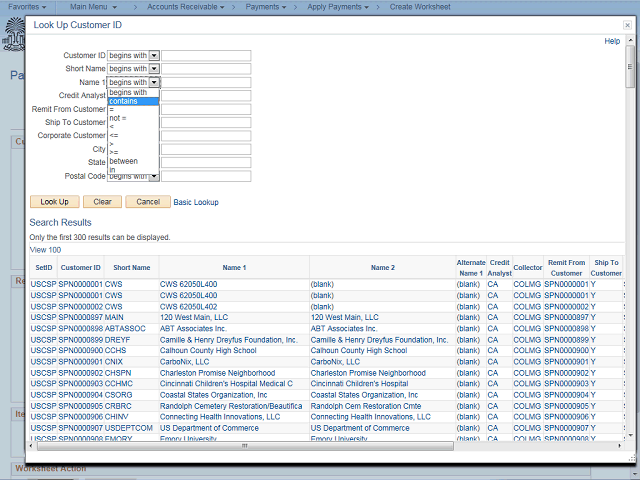Sort by the Name 2 column header
The image size is (640, 480).
[x=383, y=268]
